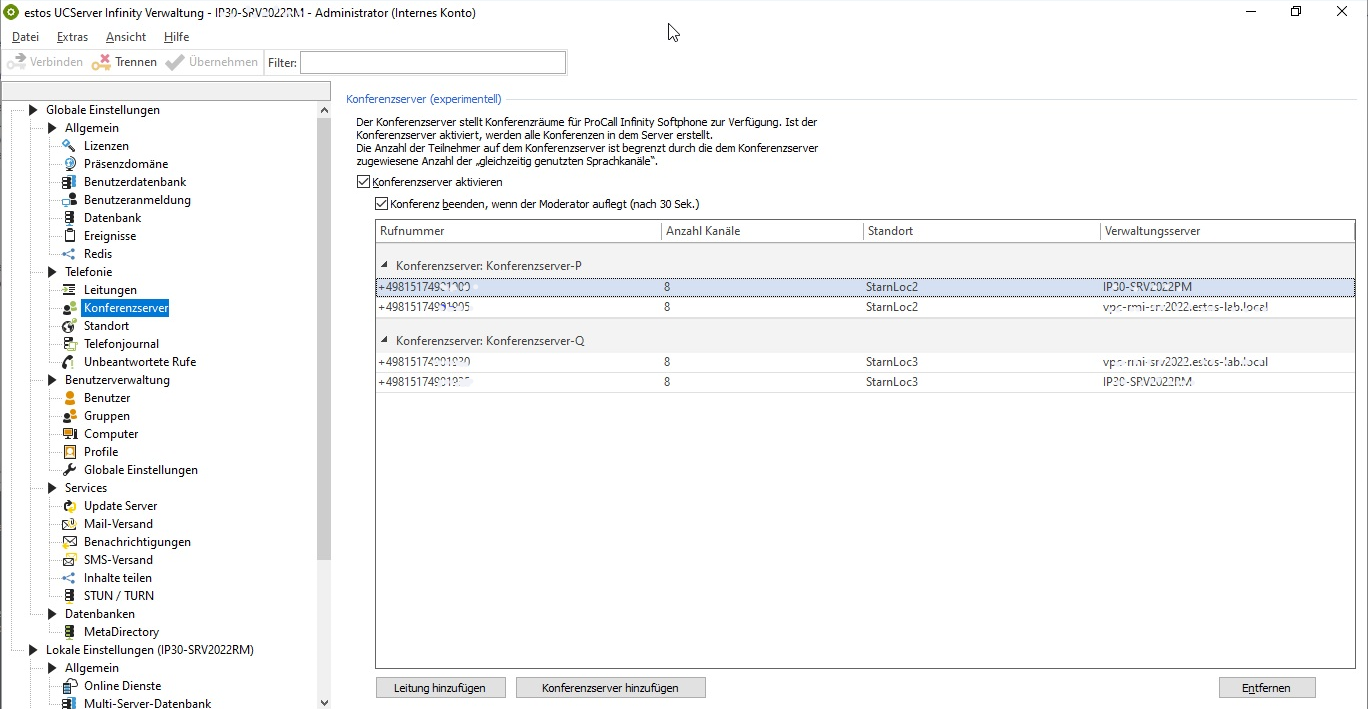Screen dimensions: 1368x709
Task: Collapse the Benutzerverwaltung tree node
Action: tap(52, 380)
